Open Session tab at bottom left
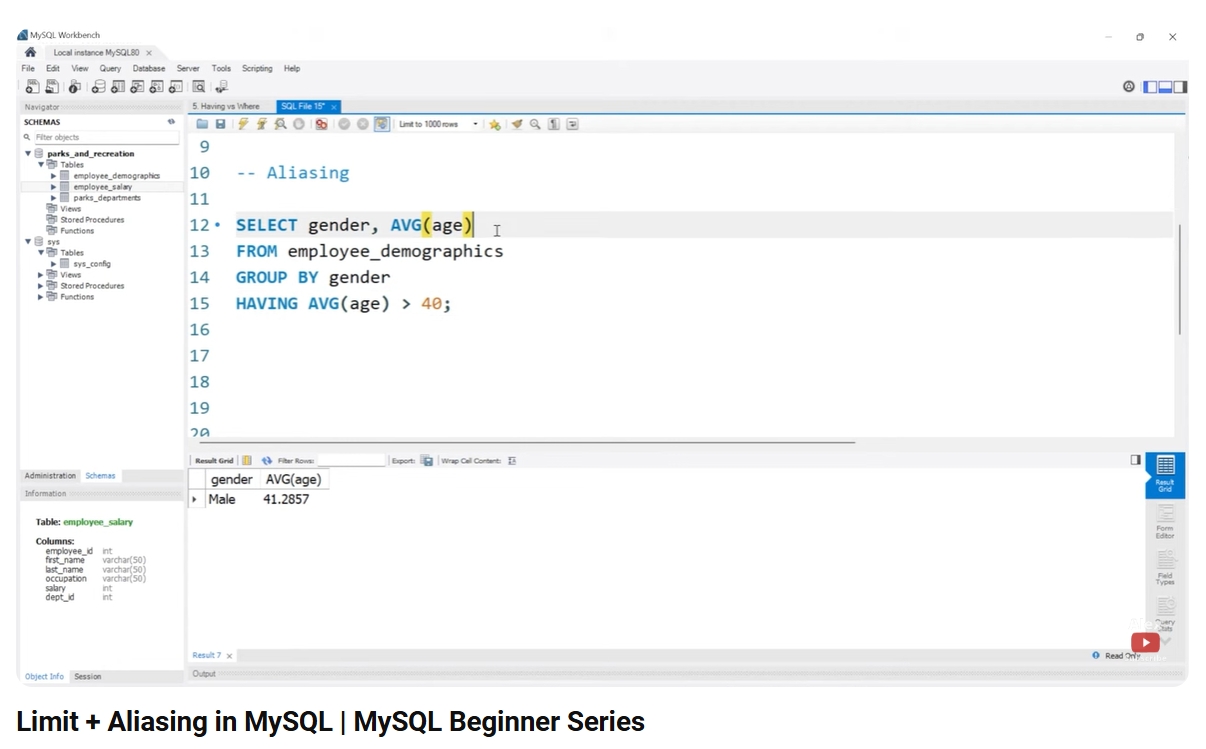1206x749 pixels. pos(88,677)
